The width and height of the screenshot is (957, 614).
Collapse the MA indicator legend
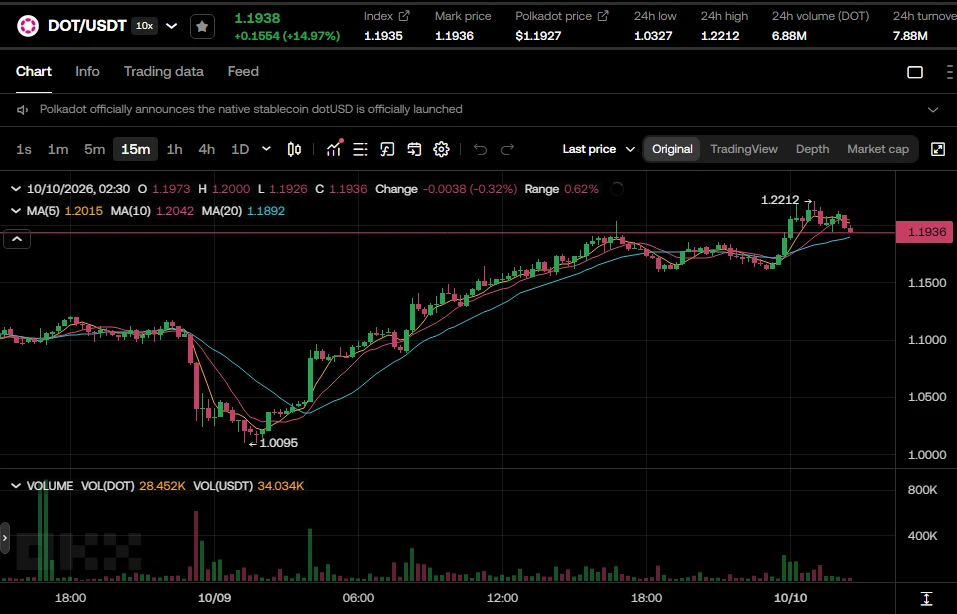(16, 211)
